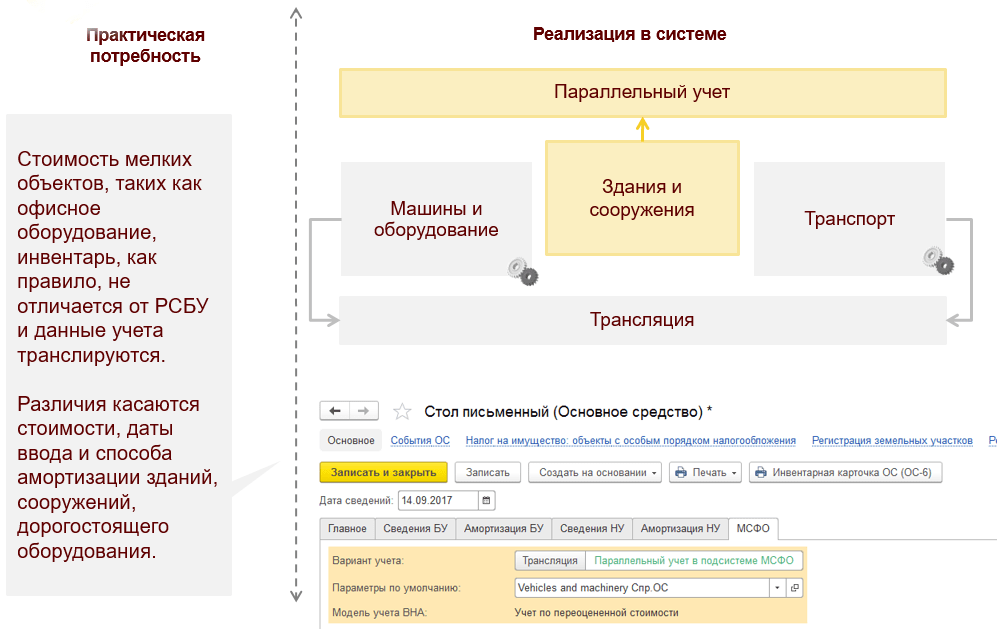The image size is (997, 632).
Task: Expand Параметры по умолчанию dropdown arrow
Action: [777, 588]
